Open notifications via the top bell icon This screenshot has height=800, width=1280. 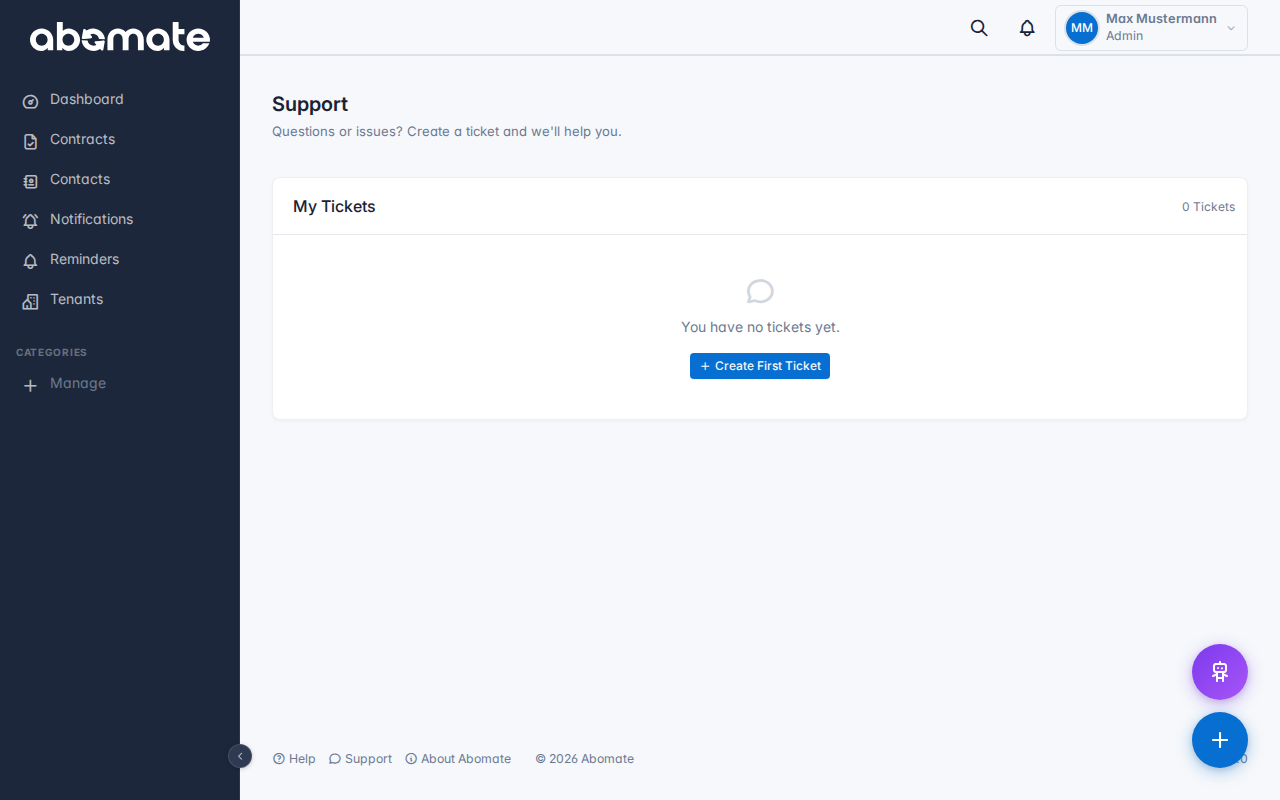1026,28
